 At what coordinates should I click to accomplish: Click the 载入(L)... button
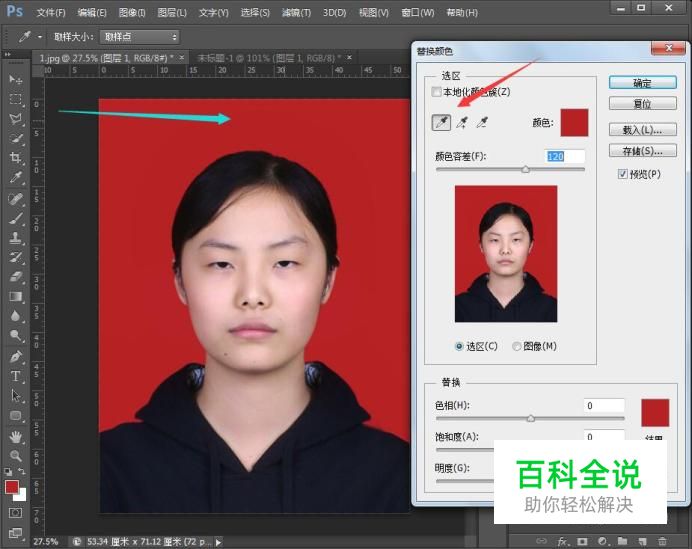[642, 130]
